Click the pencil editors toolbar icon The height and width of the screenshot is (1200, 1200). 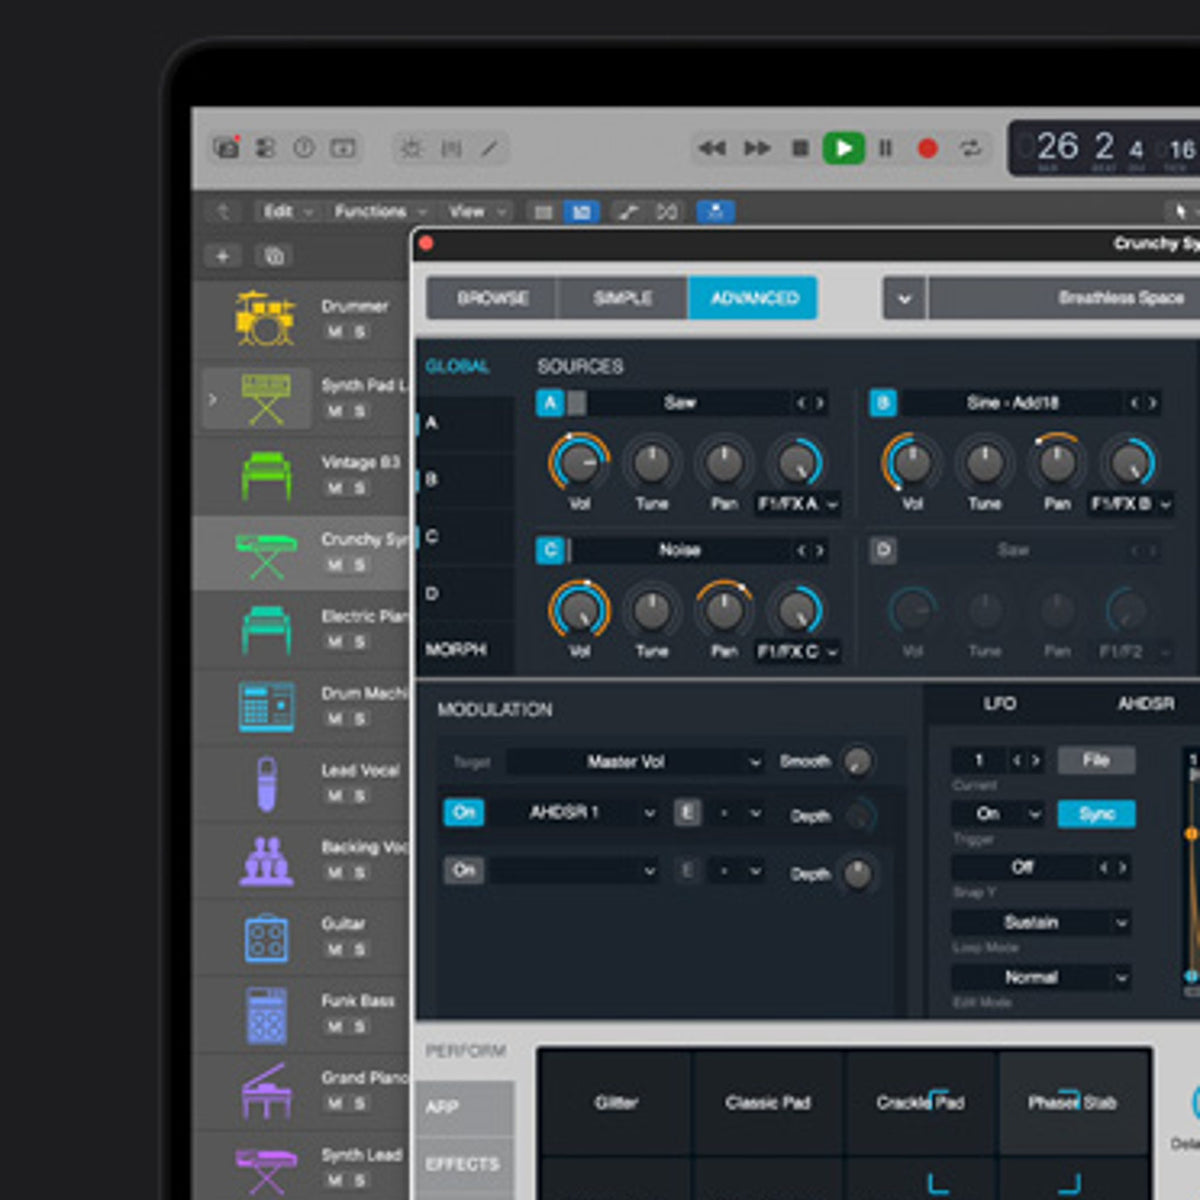(489, 149)
